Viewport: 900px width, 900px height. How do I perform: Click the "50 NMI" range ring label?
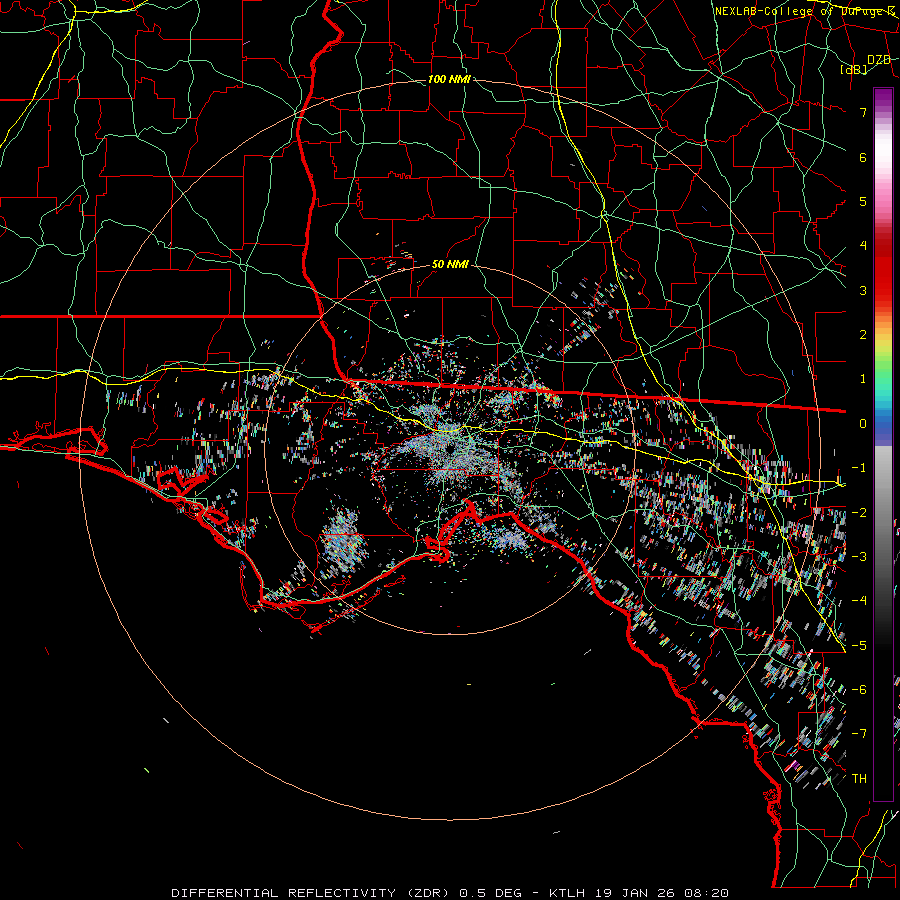point(451,265)
